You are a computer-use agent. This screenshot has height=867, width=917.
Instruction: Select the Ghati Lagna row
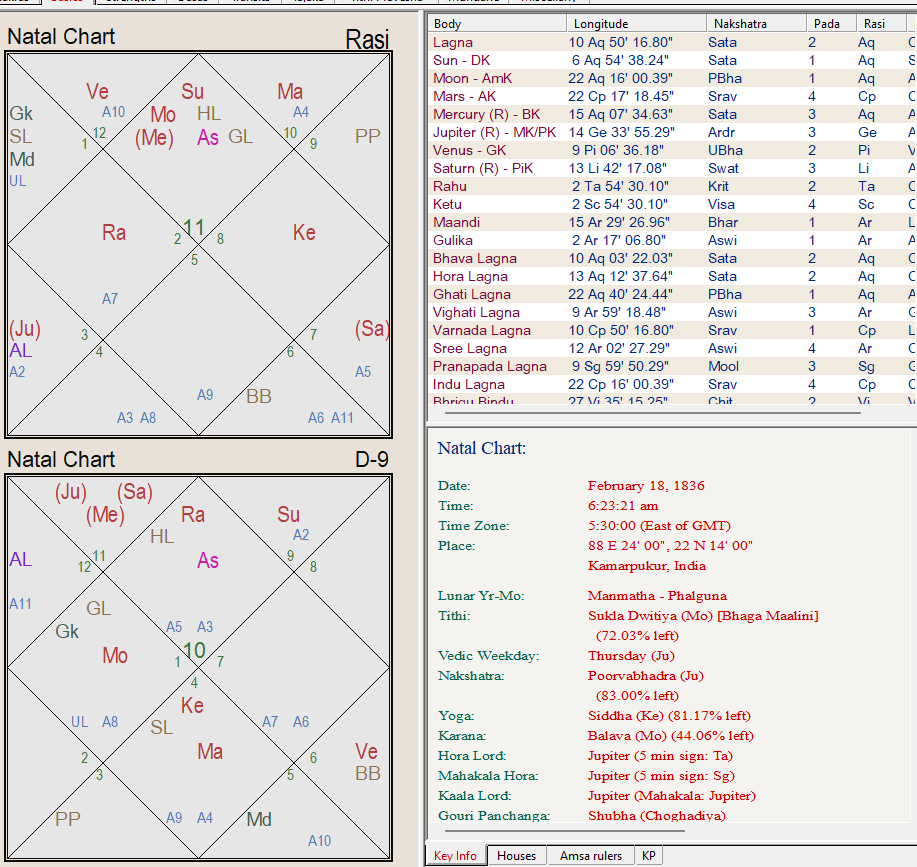pyautogui.click(x=673, y=295)
